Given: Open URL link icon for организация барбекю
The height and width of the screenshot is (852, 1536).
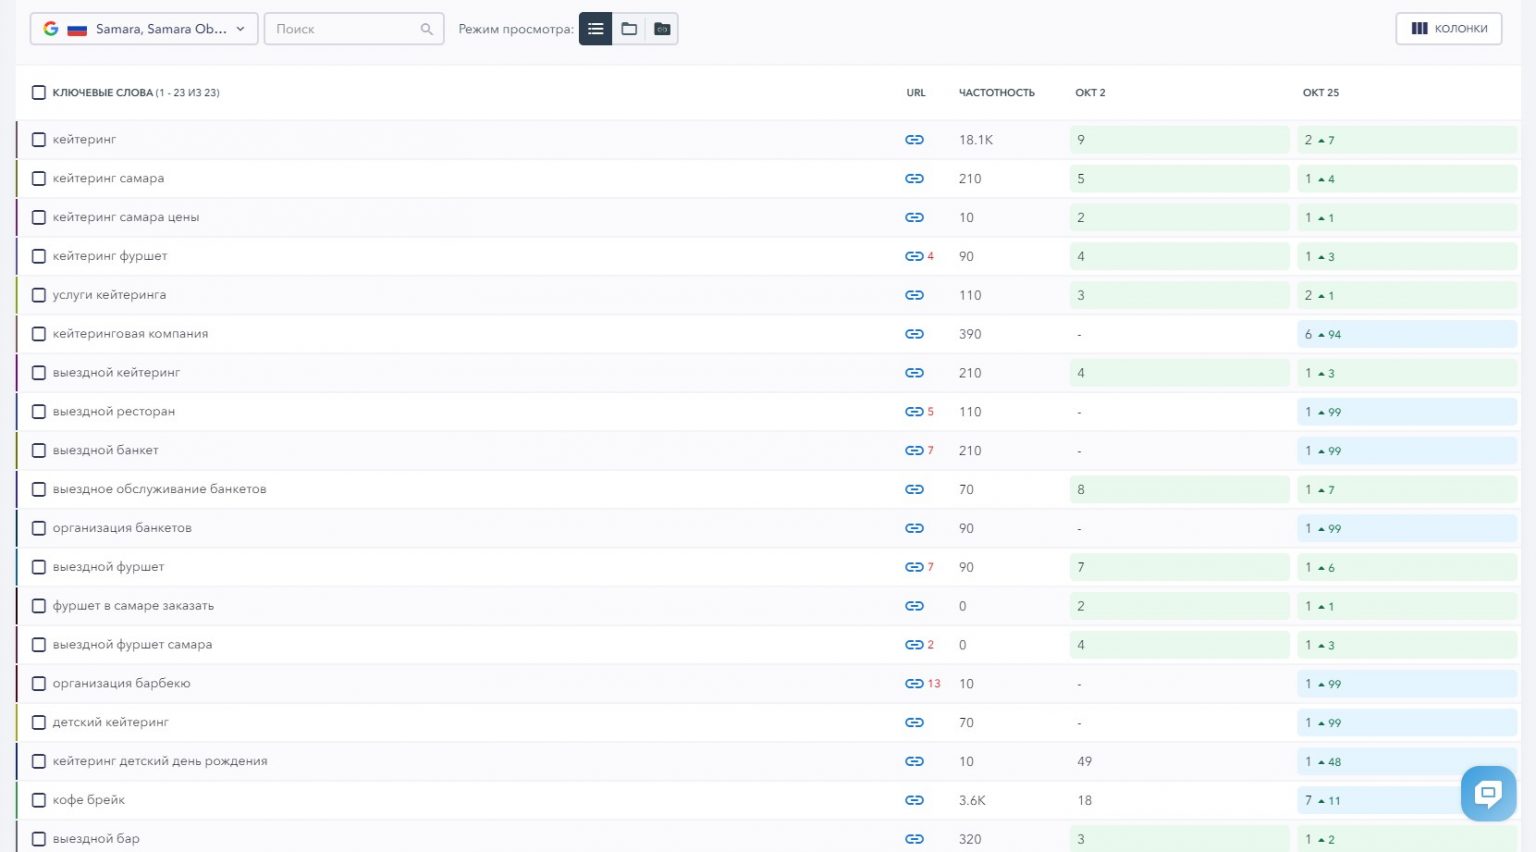Looking at the screenshot, I should click(x=914, y=684).
